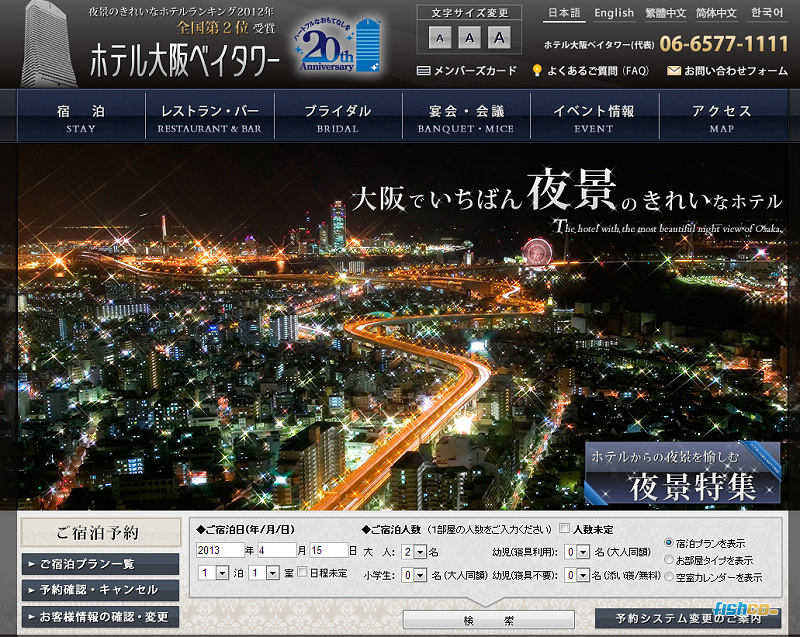The image size is (800, 637).
Task: Open よくあるご質問 (FAQ) link
Action: (x=591, y=71)
